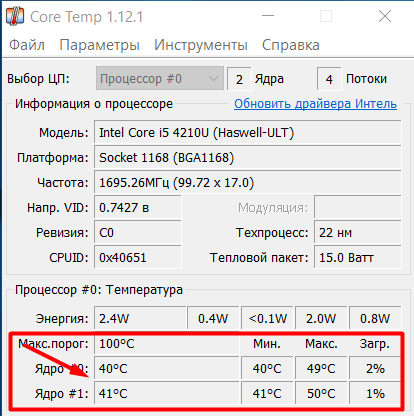Open the Файл menu
The height and width of the screenshot is (416, 414).
[x=27, y=45]
